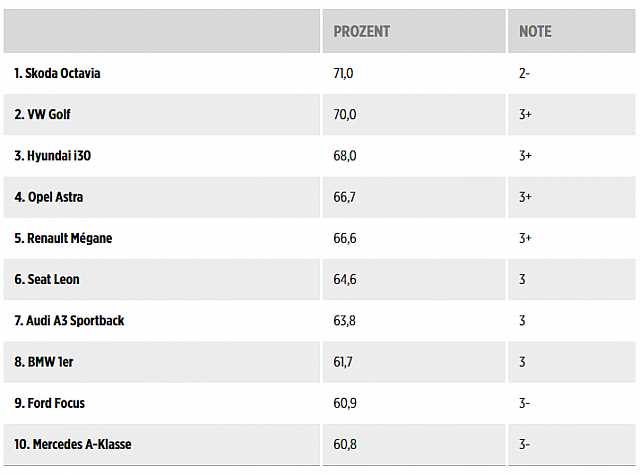Click the NOTE column header
This screenshot has width=640, height=475.
535,32
